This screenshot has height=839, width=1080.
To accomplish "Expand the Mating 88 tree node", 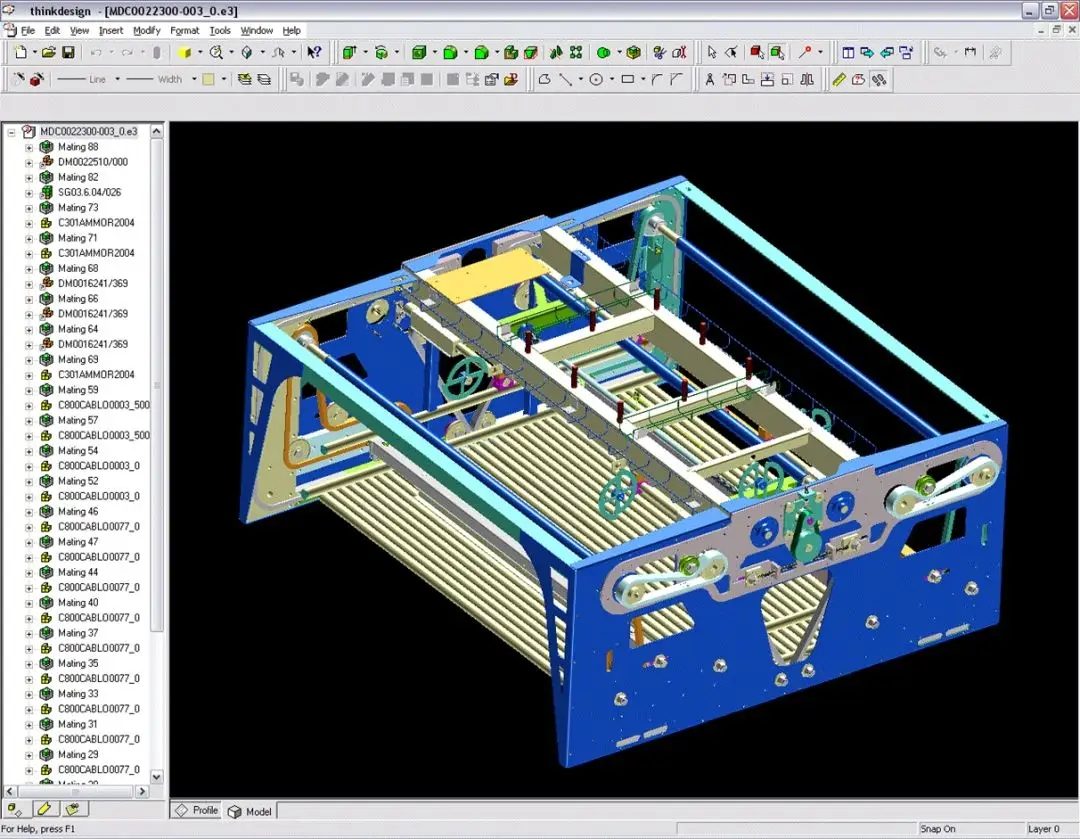I will pos(29,147).
